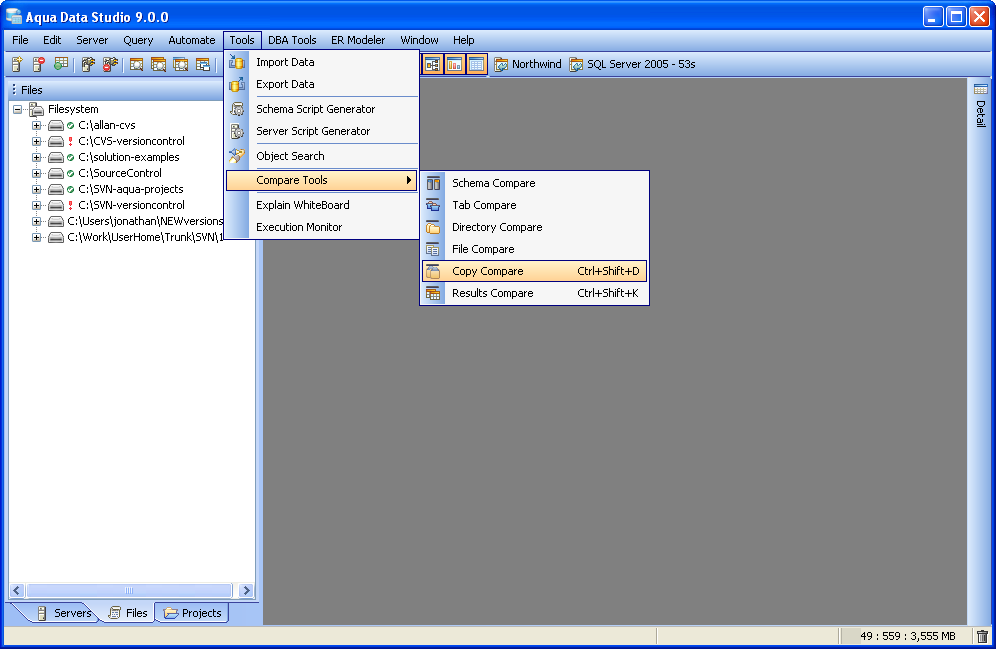Open the Server menu
This screenshot has width=996, height=649.
point(92,40)
